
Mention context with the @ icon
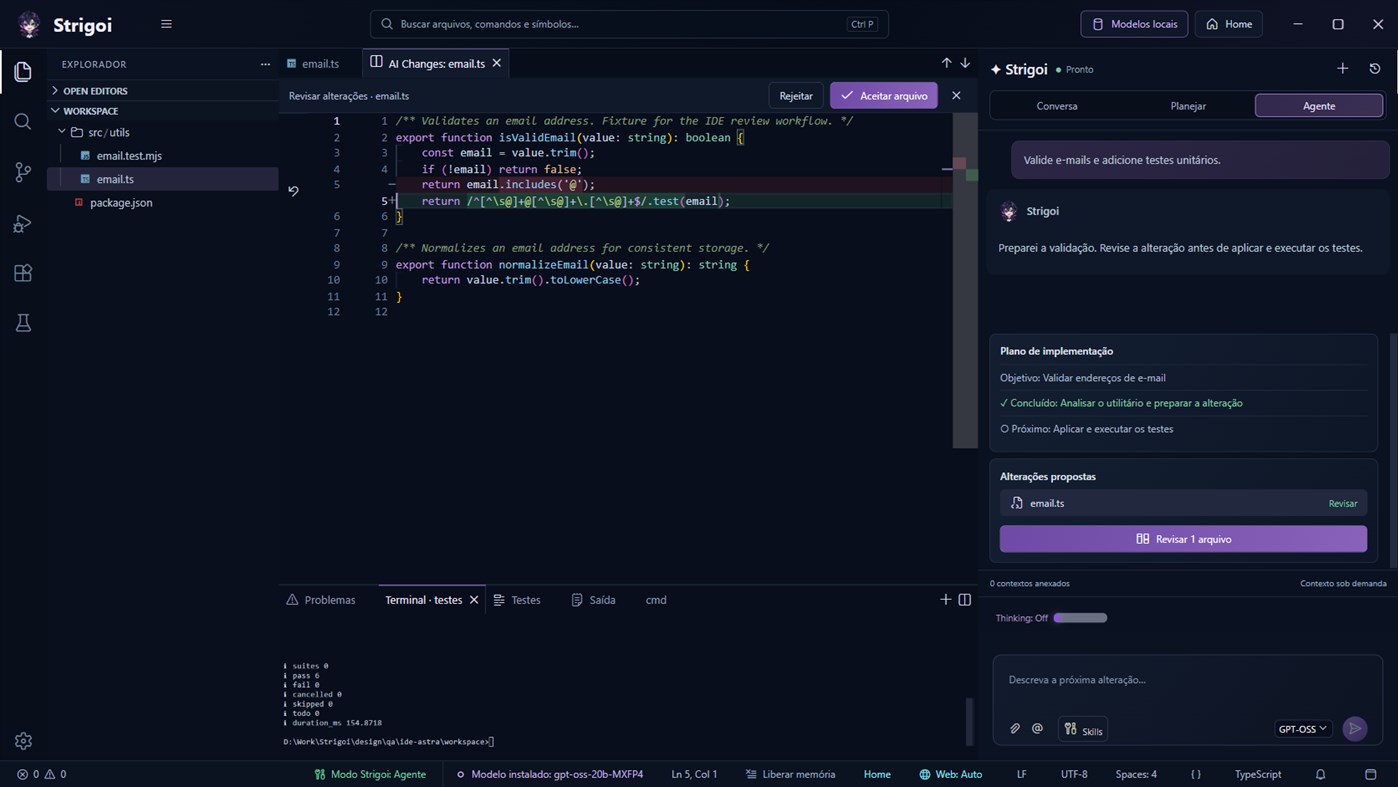coord(1038,729)
